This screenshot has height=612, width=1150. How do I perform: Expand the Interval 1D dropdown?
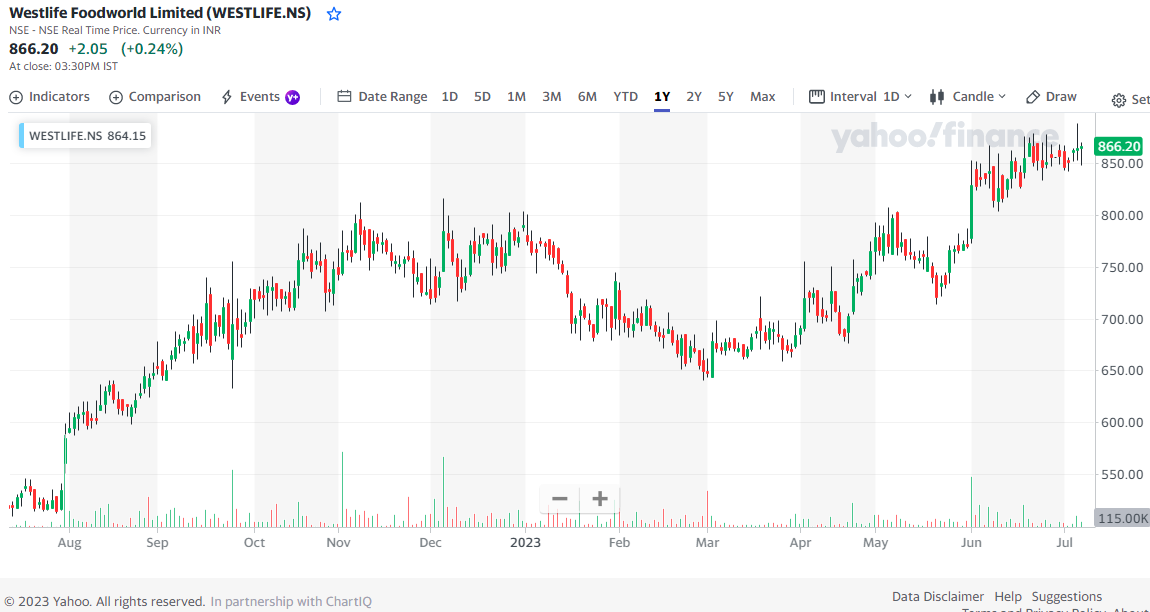coord(860,97)
